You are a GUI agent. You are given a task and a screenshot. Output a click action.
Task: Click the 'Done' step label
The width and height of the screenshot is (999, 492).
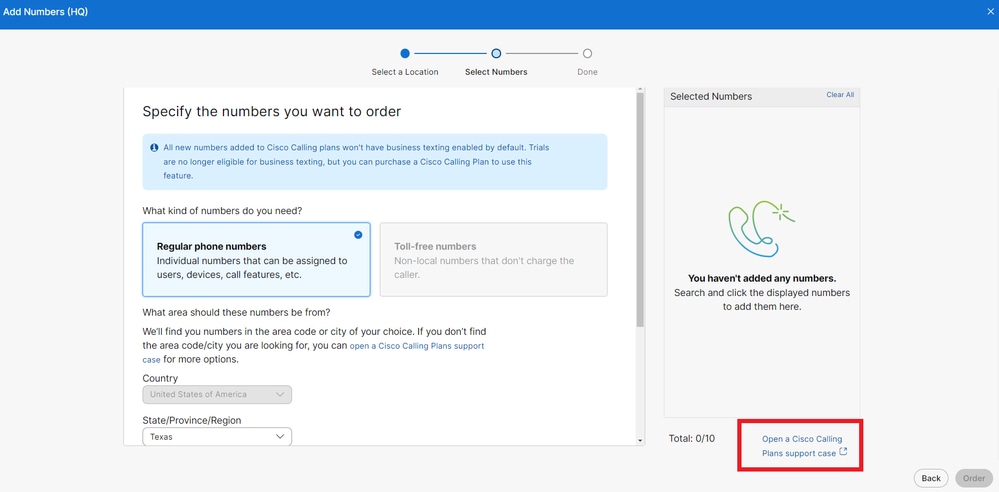pos(587,72)
